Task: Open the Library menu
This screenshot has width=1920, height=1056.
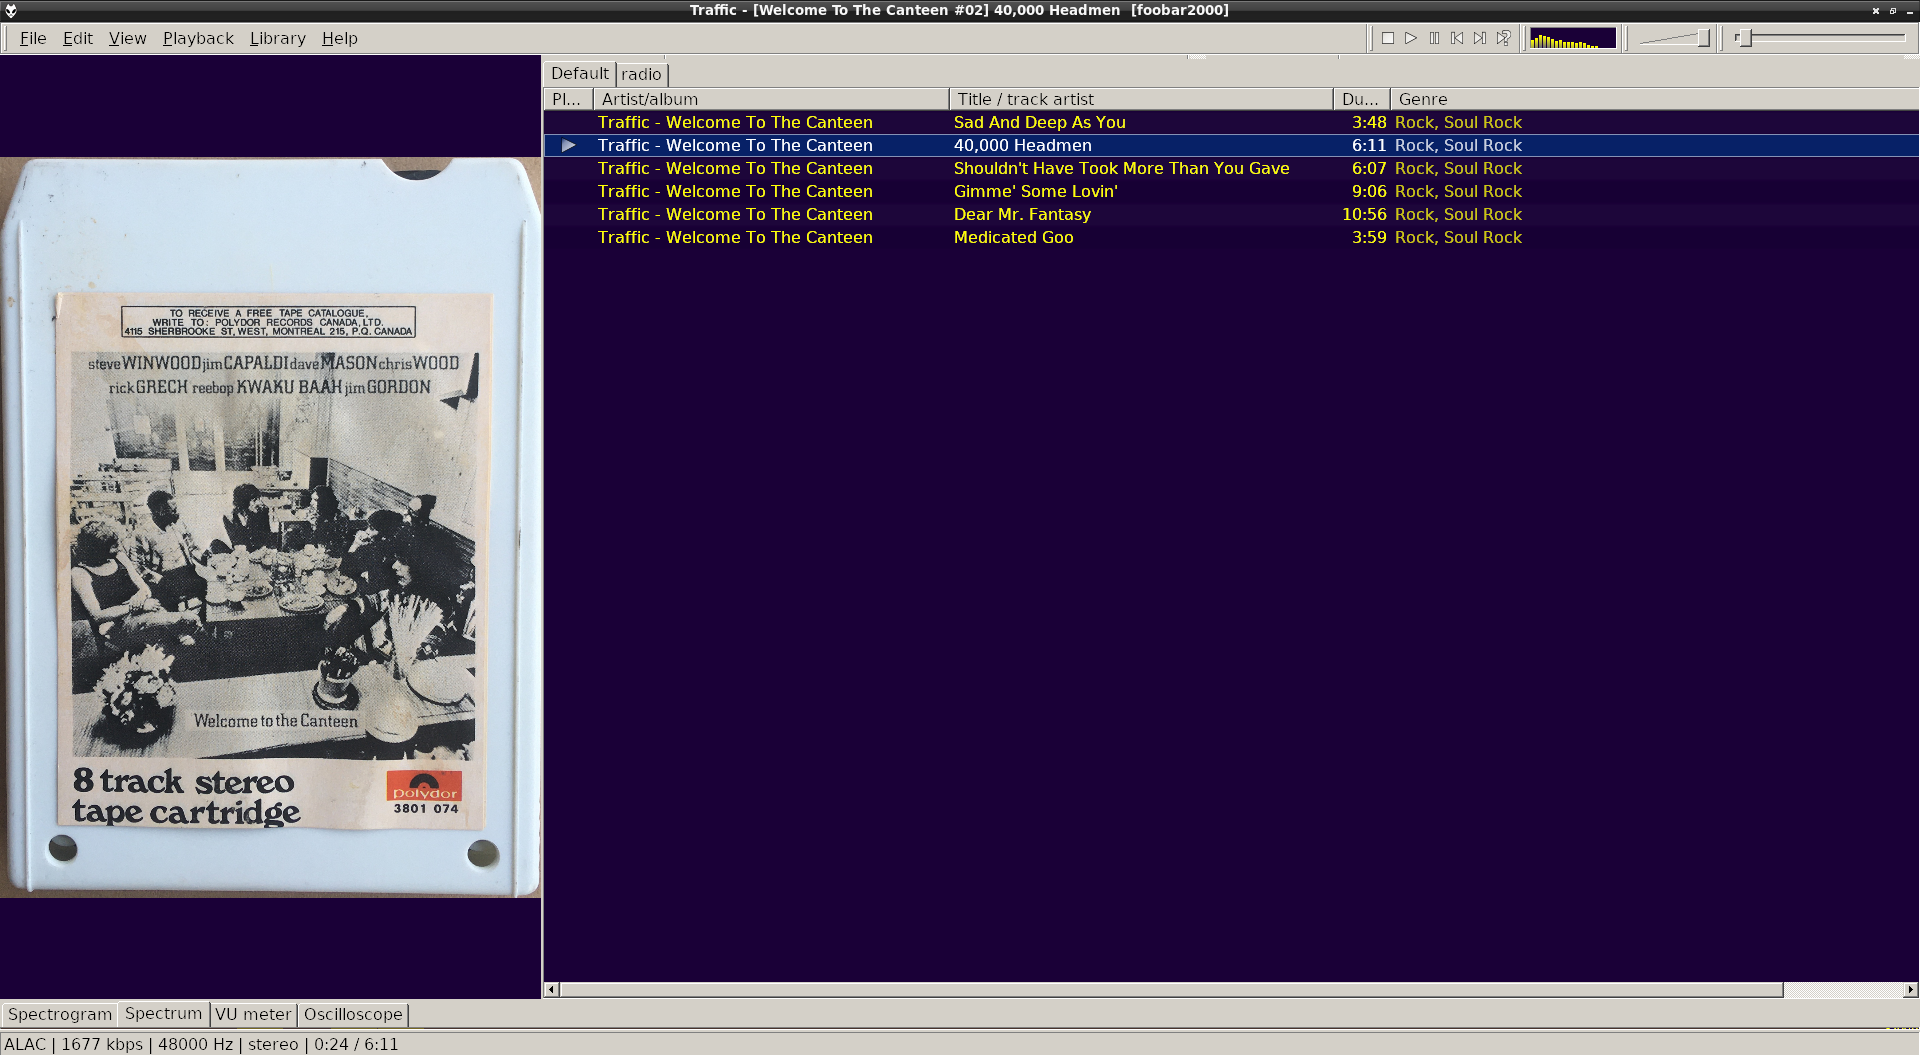Action: pyautogui.click(x=277, y=38)
